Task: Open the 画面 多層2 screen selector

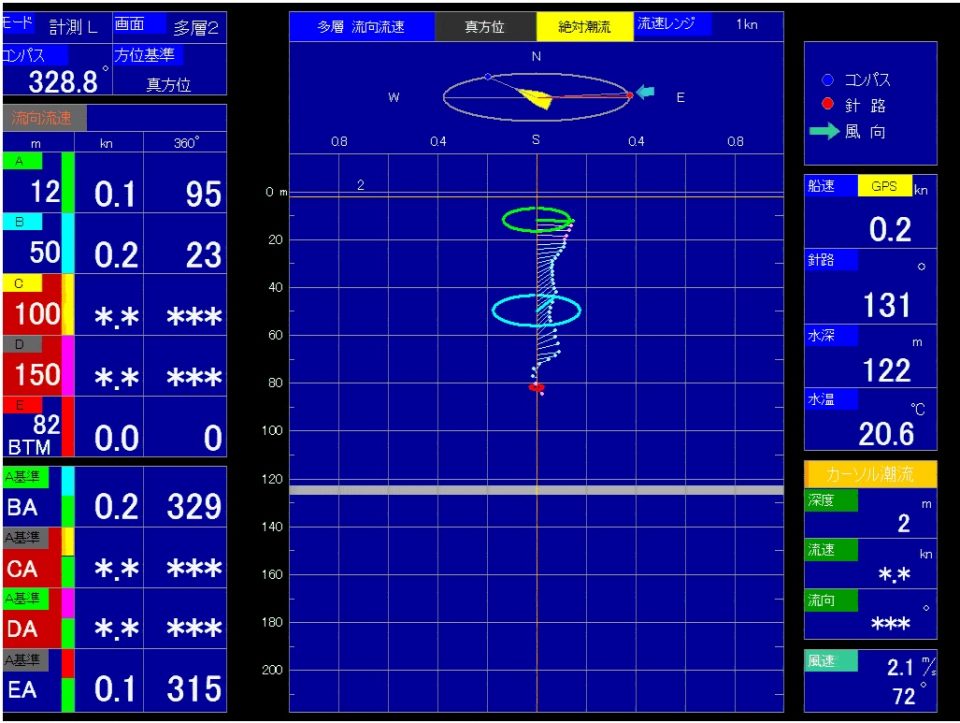Action: 169,27
